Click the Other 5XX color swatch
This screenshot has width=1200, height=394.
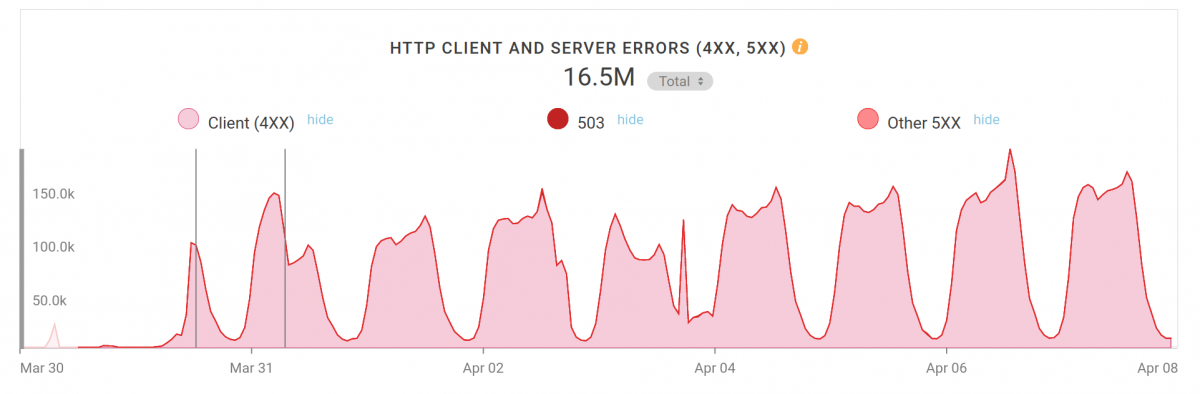coord(867,120)
